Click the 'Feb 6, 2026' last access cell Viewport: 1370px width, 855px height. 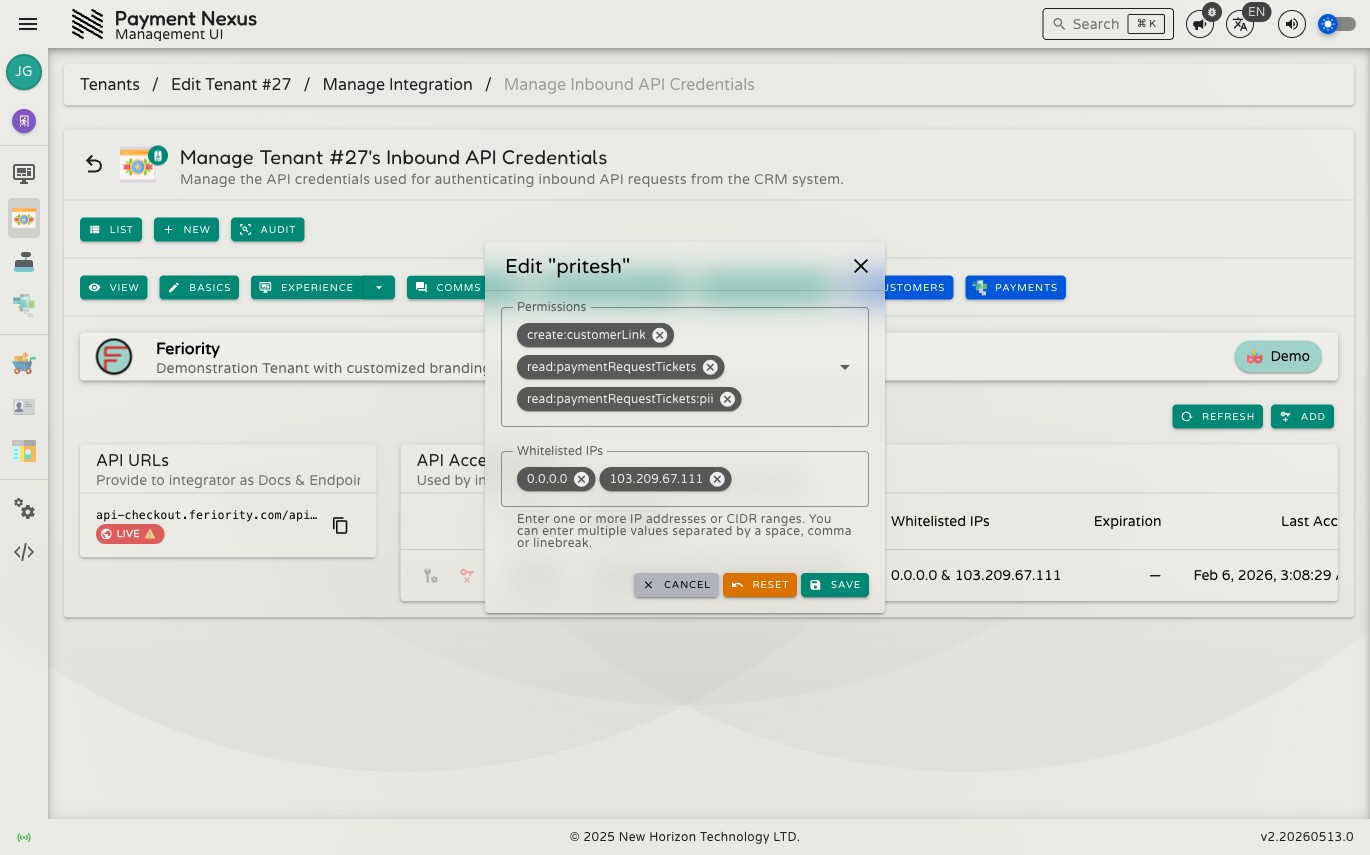[x=1265, y=576]
